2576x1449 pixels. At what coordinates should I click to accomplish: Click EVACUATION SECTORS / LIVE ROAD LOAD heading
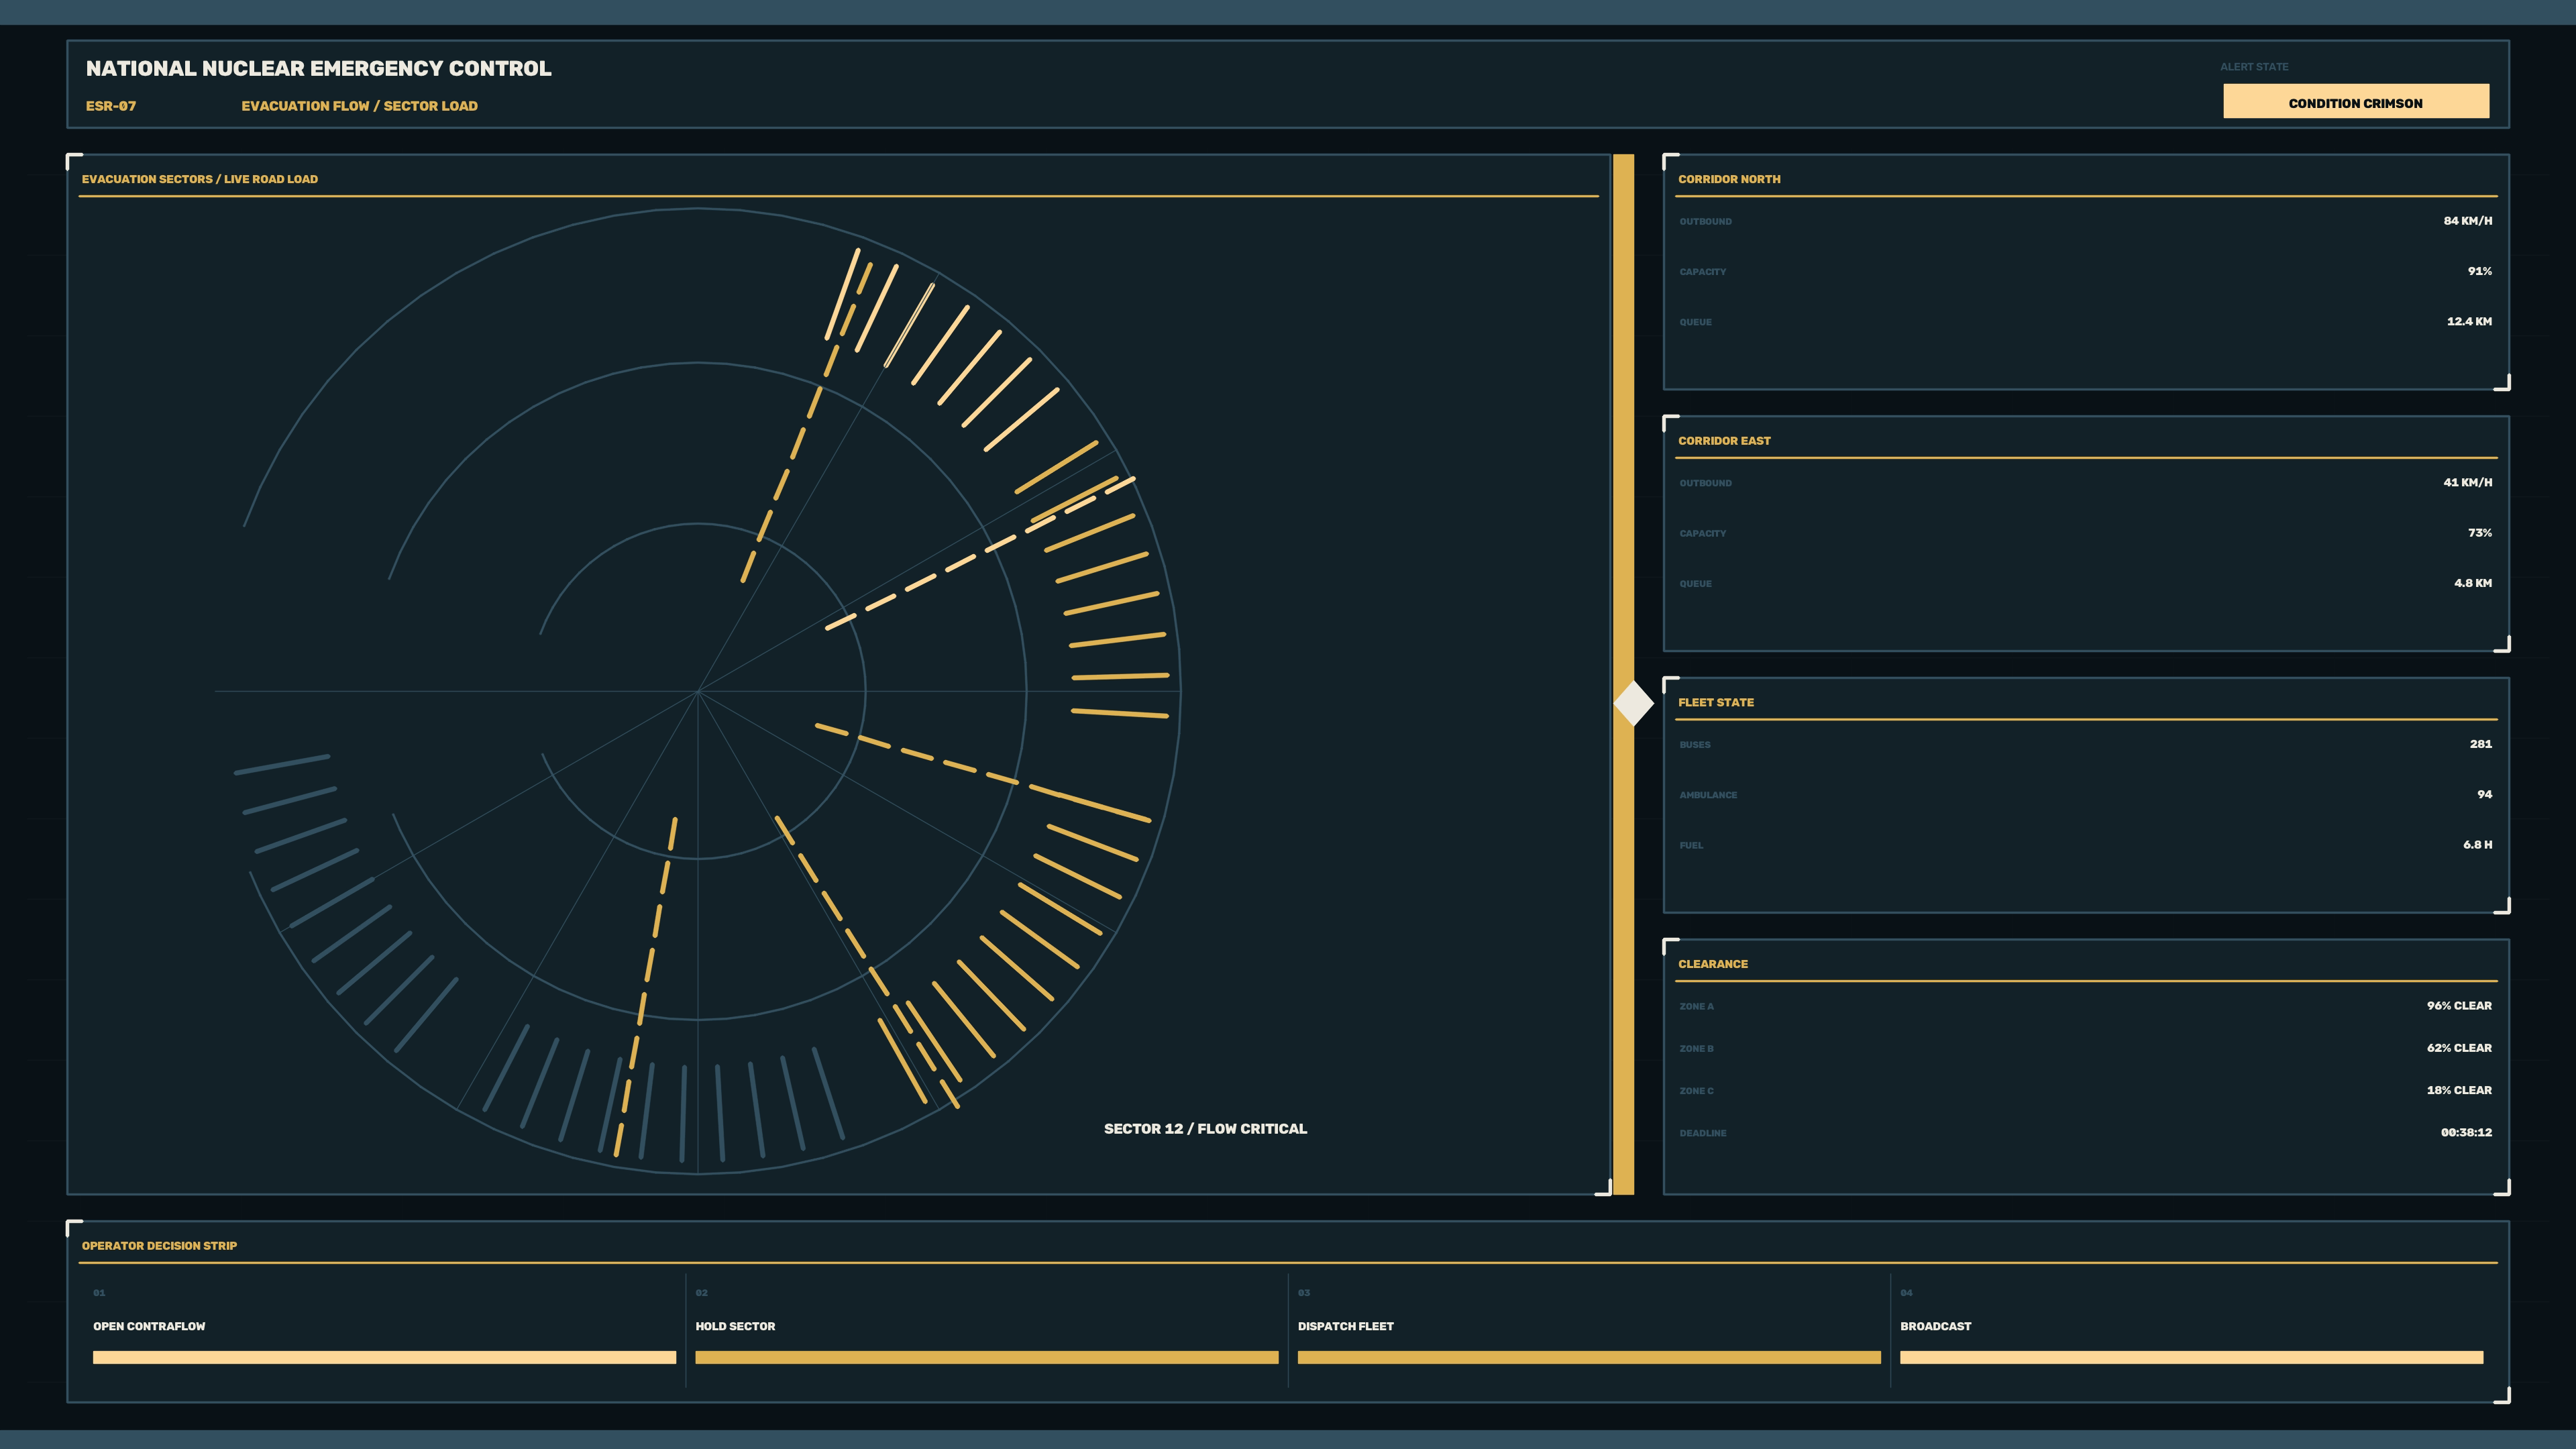200,179
